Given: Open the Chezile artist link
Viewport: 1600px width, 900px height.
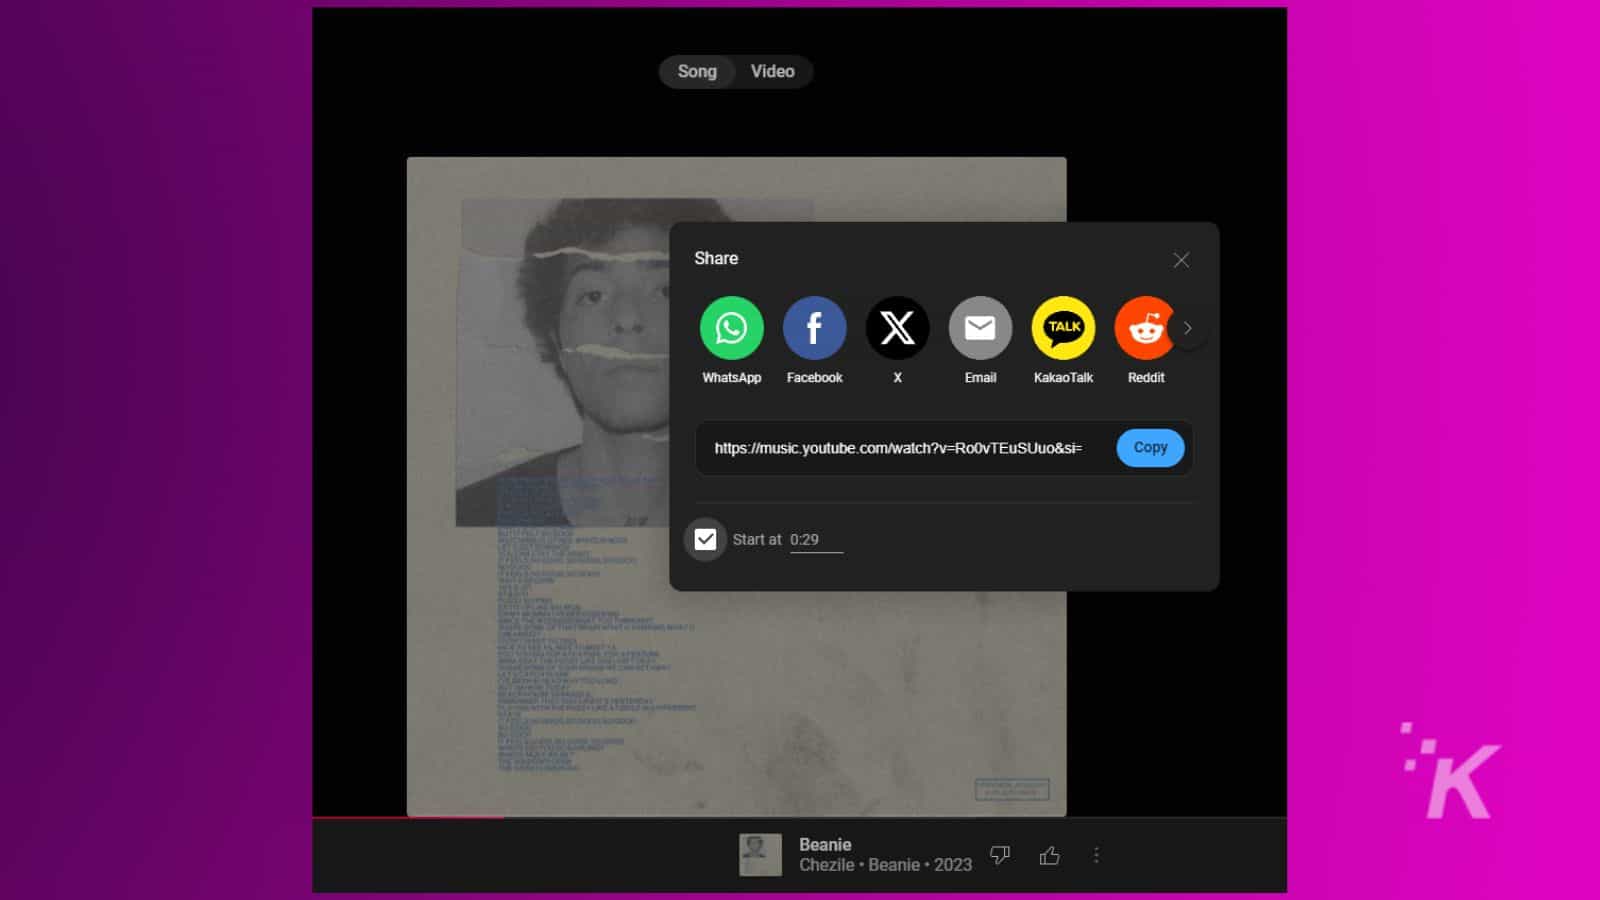Looking at the screenshot, I should pyautogui.click(x=826, y=865).
